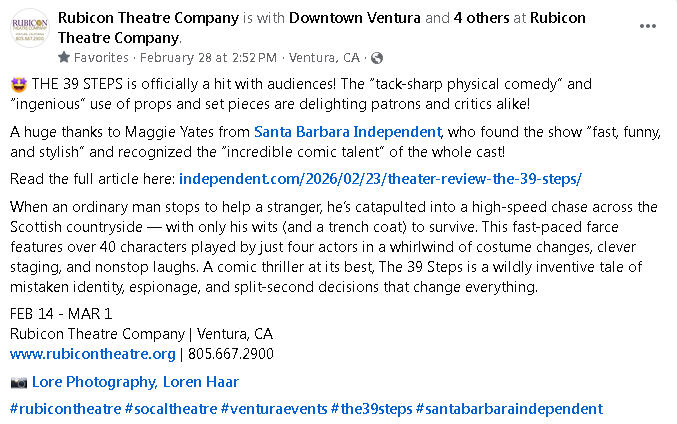Open the Santa Barbara Independent page link
Viewport: 677px width, 424px height.
tap(347, 131)
